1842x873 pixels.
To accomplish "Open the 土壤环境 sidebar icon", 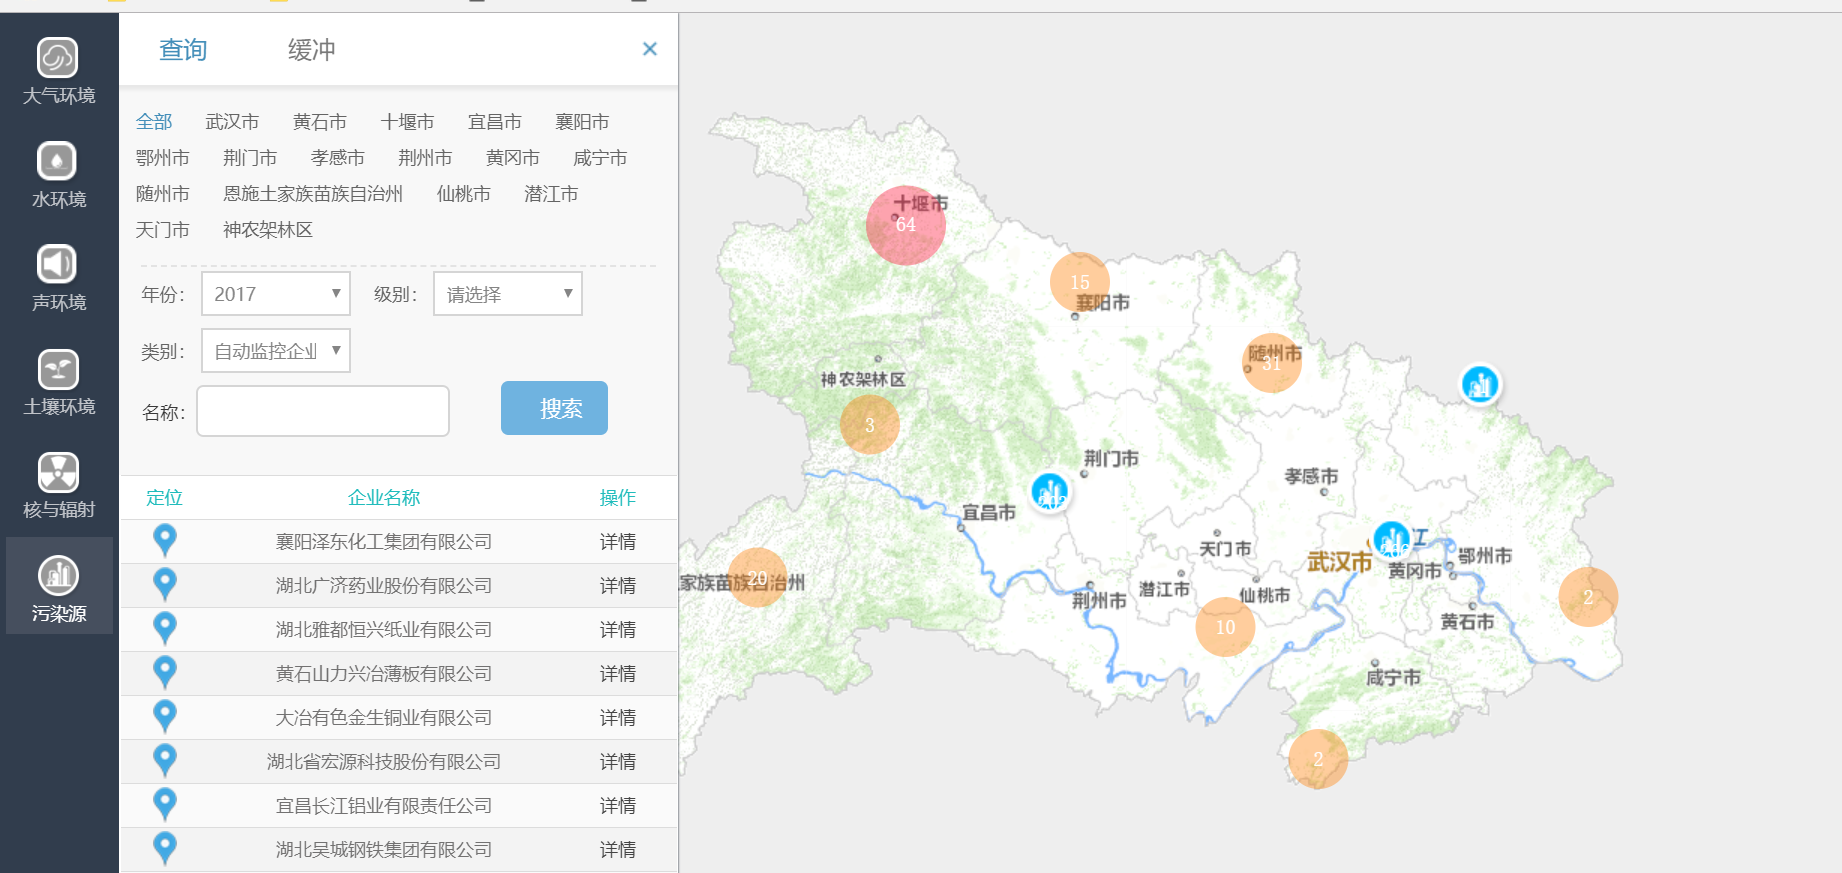I will [58, 369].
